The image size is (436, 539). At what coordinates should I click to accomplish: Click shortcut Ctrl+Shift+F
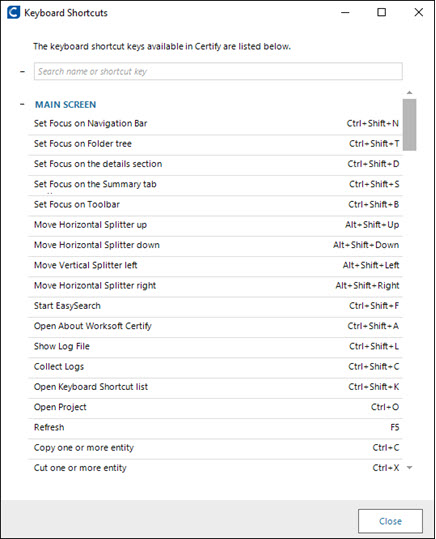[x=374, y=306]
